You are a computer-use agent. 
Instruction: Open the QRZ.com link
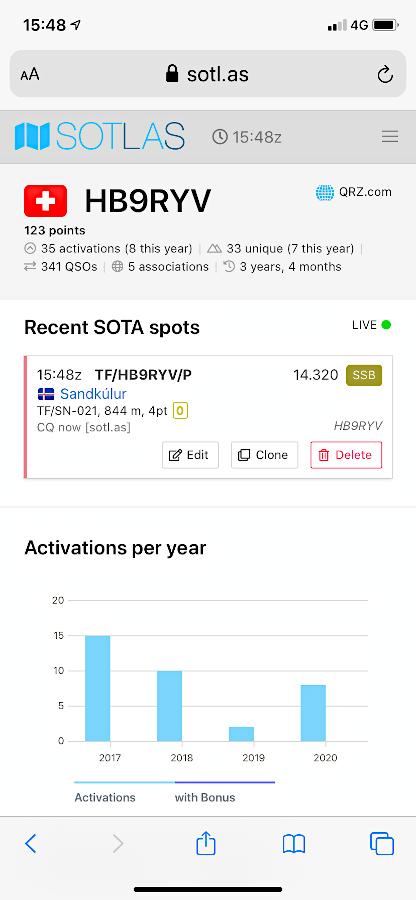pos(354,192)
